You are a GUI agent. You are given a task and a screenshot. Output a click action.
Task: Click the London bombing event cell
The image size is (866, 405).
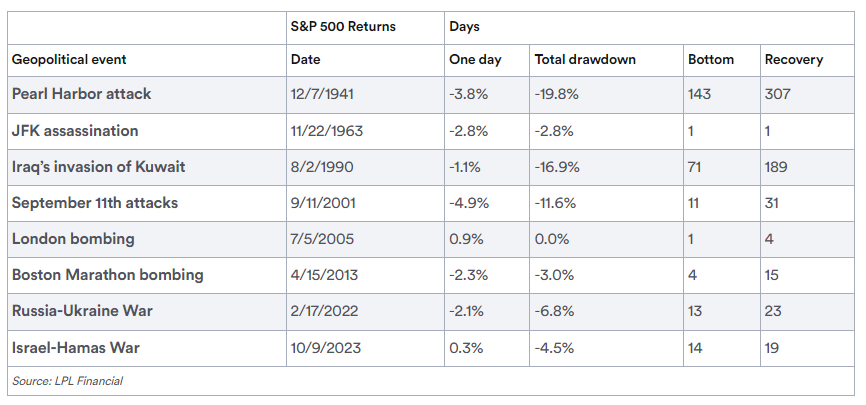72,239
